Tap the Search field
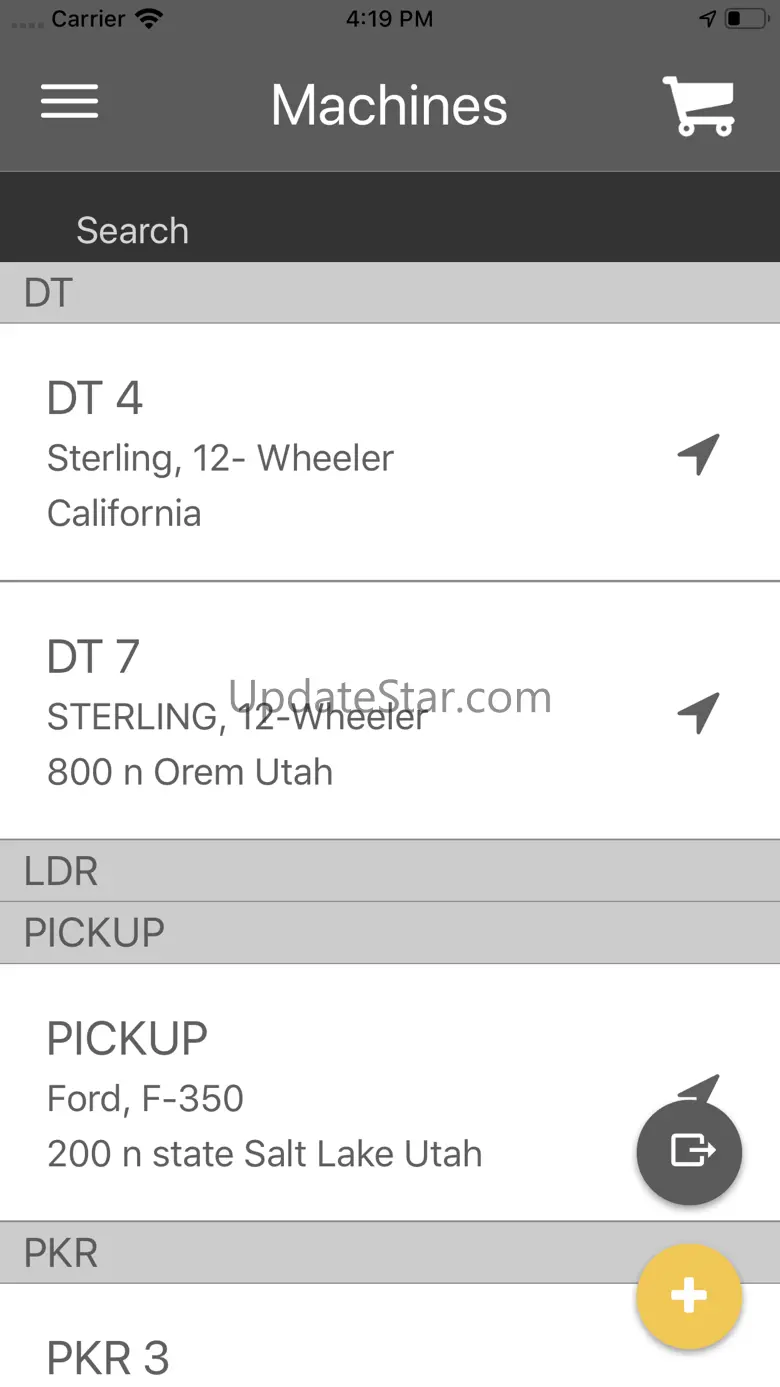780x1387 pixels. [x=390, y=231]
